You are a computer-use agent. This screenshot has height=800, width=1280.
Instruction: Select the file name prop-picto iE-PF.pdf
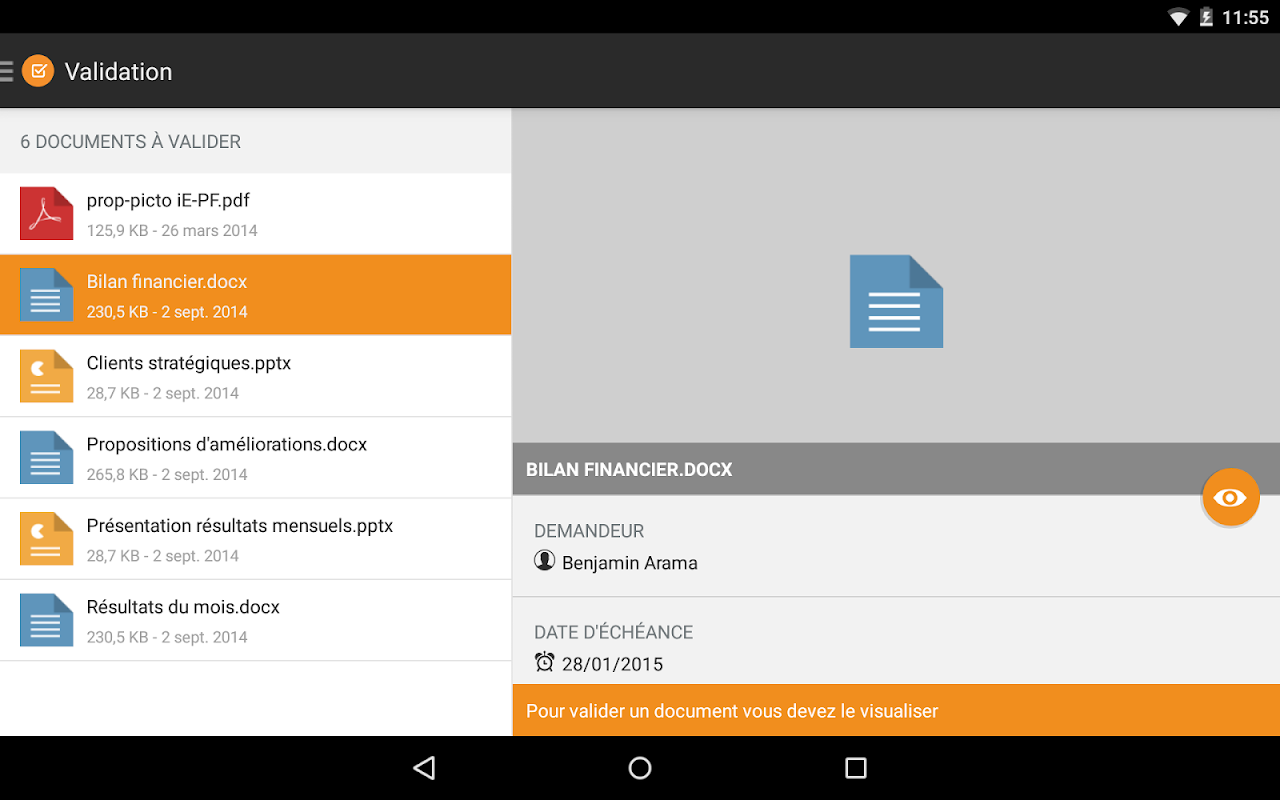click(x=168, y=201)
